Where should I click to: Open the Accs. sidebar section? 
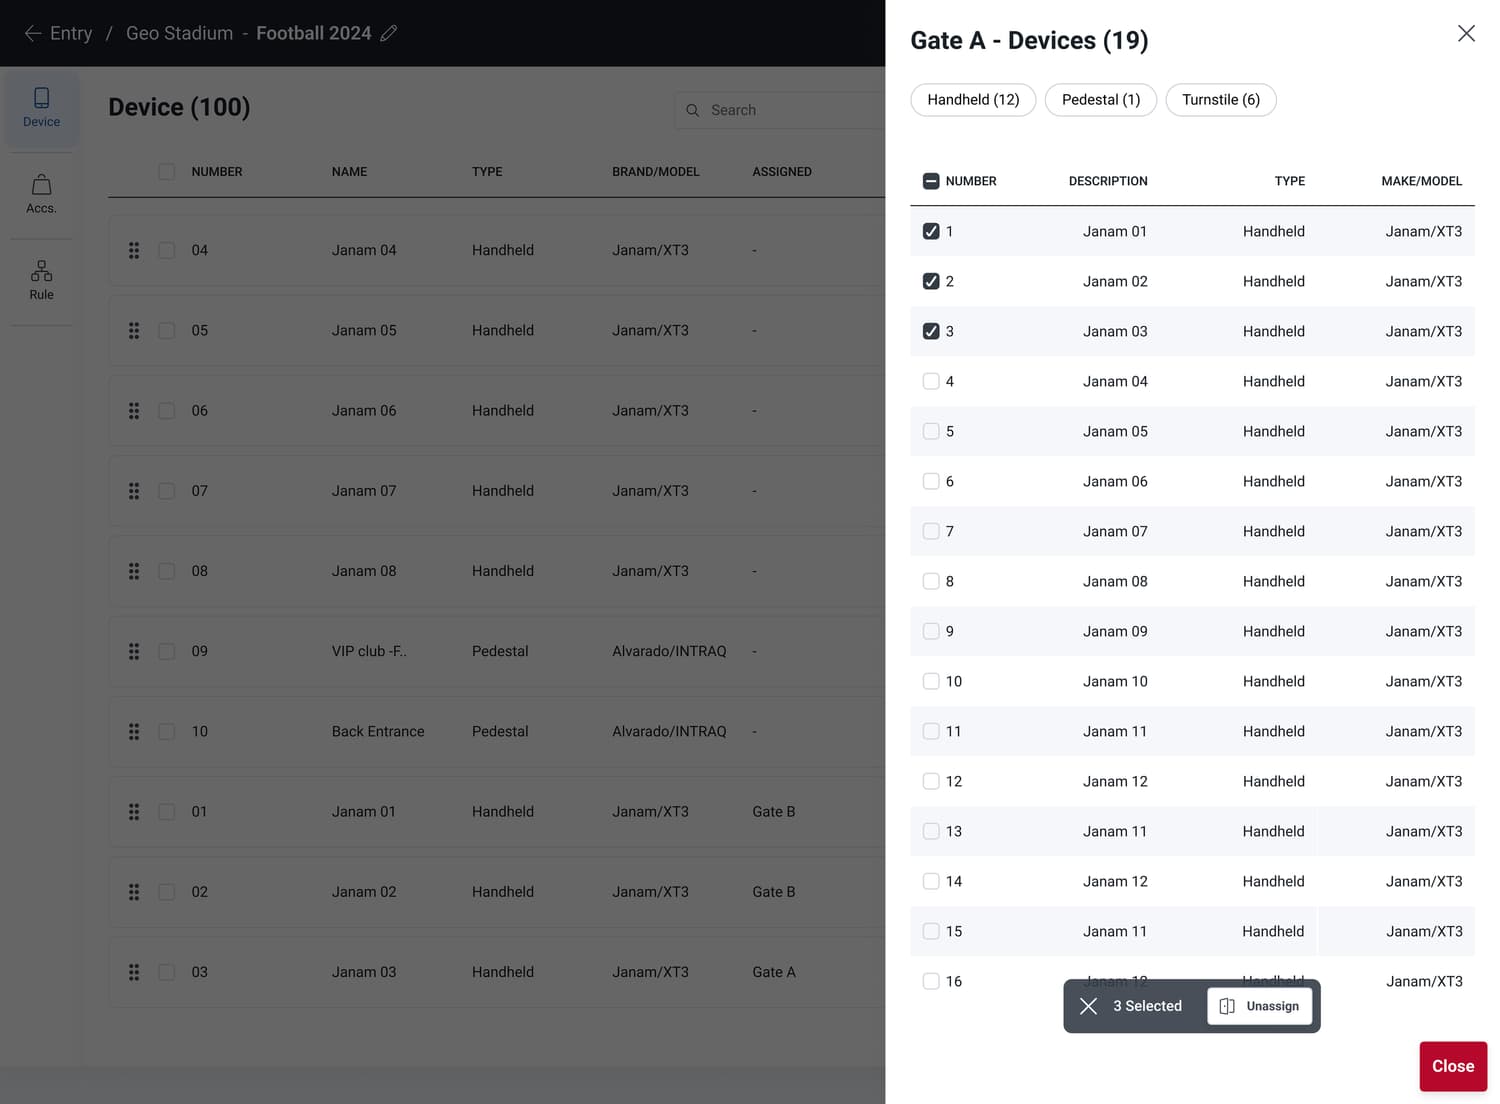pyautogui.click(x=41, y=194)
